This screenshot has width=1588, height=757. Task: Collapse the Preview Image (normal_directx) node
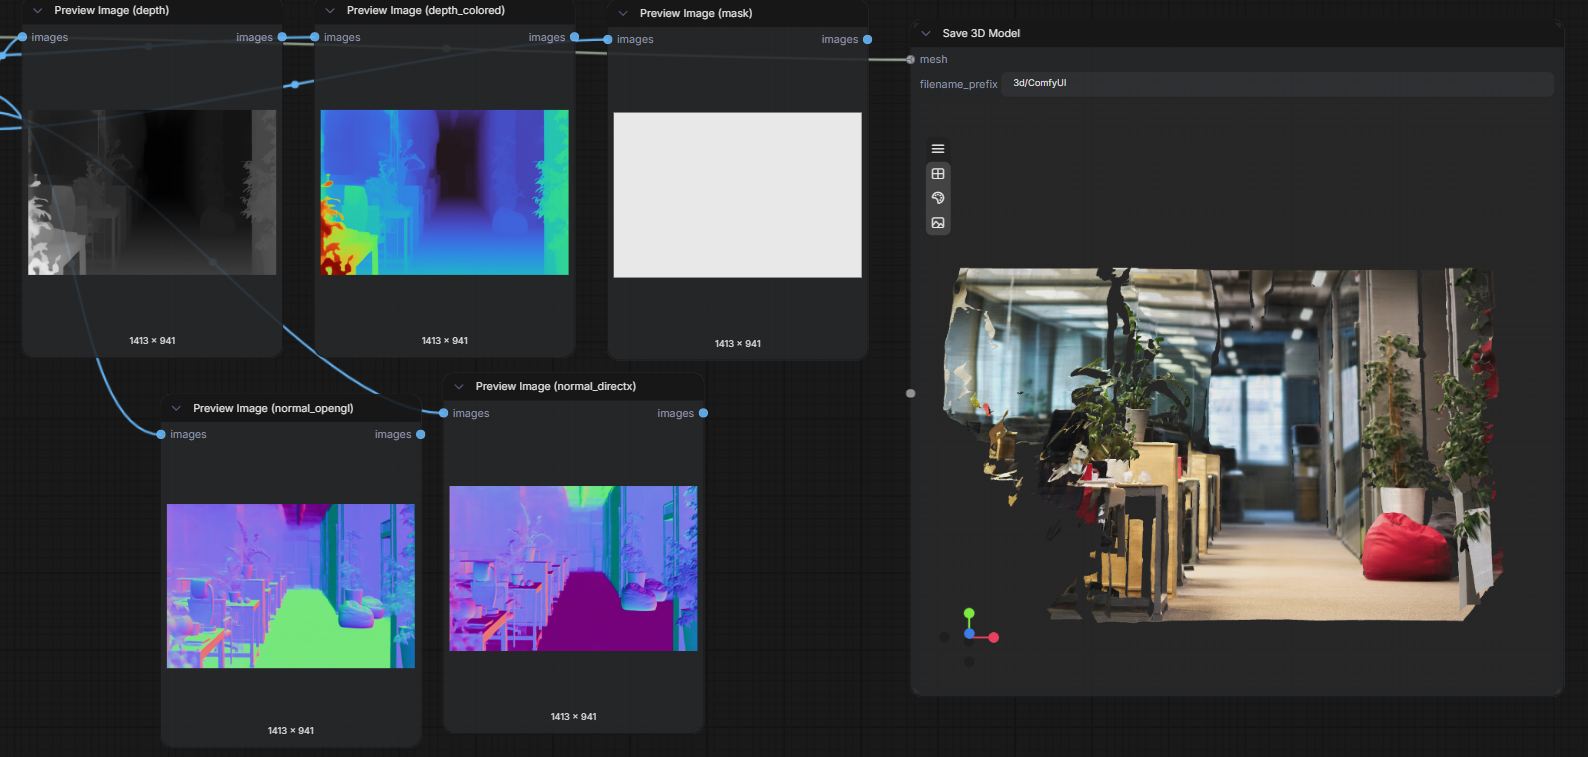459,387
